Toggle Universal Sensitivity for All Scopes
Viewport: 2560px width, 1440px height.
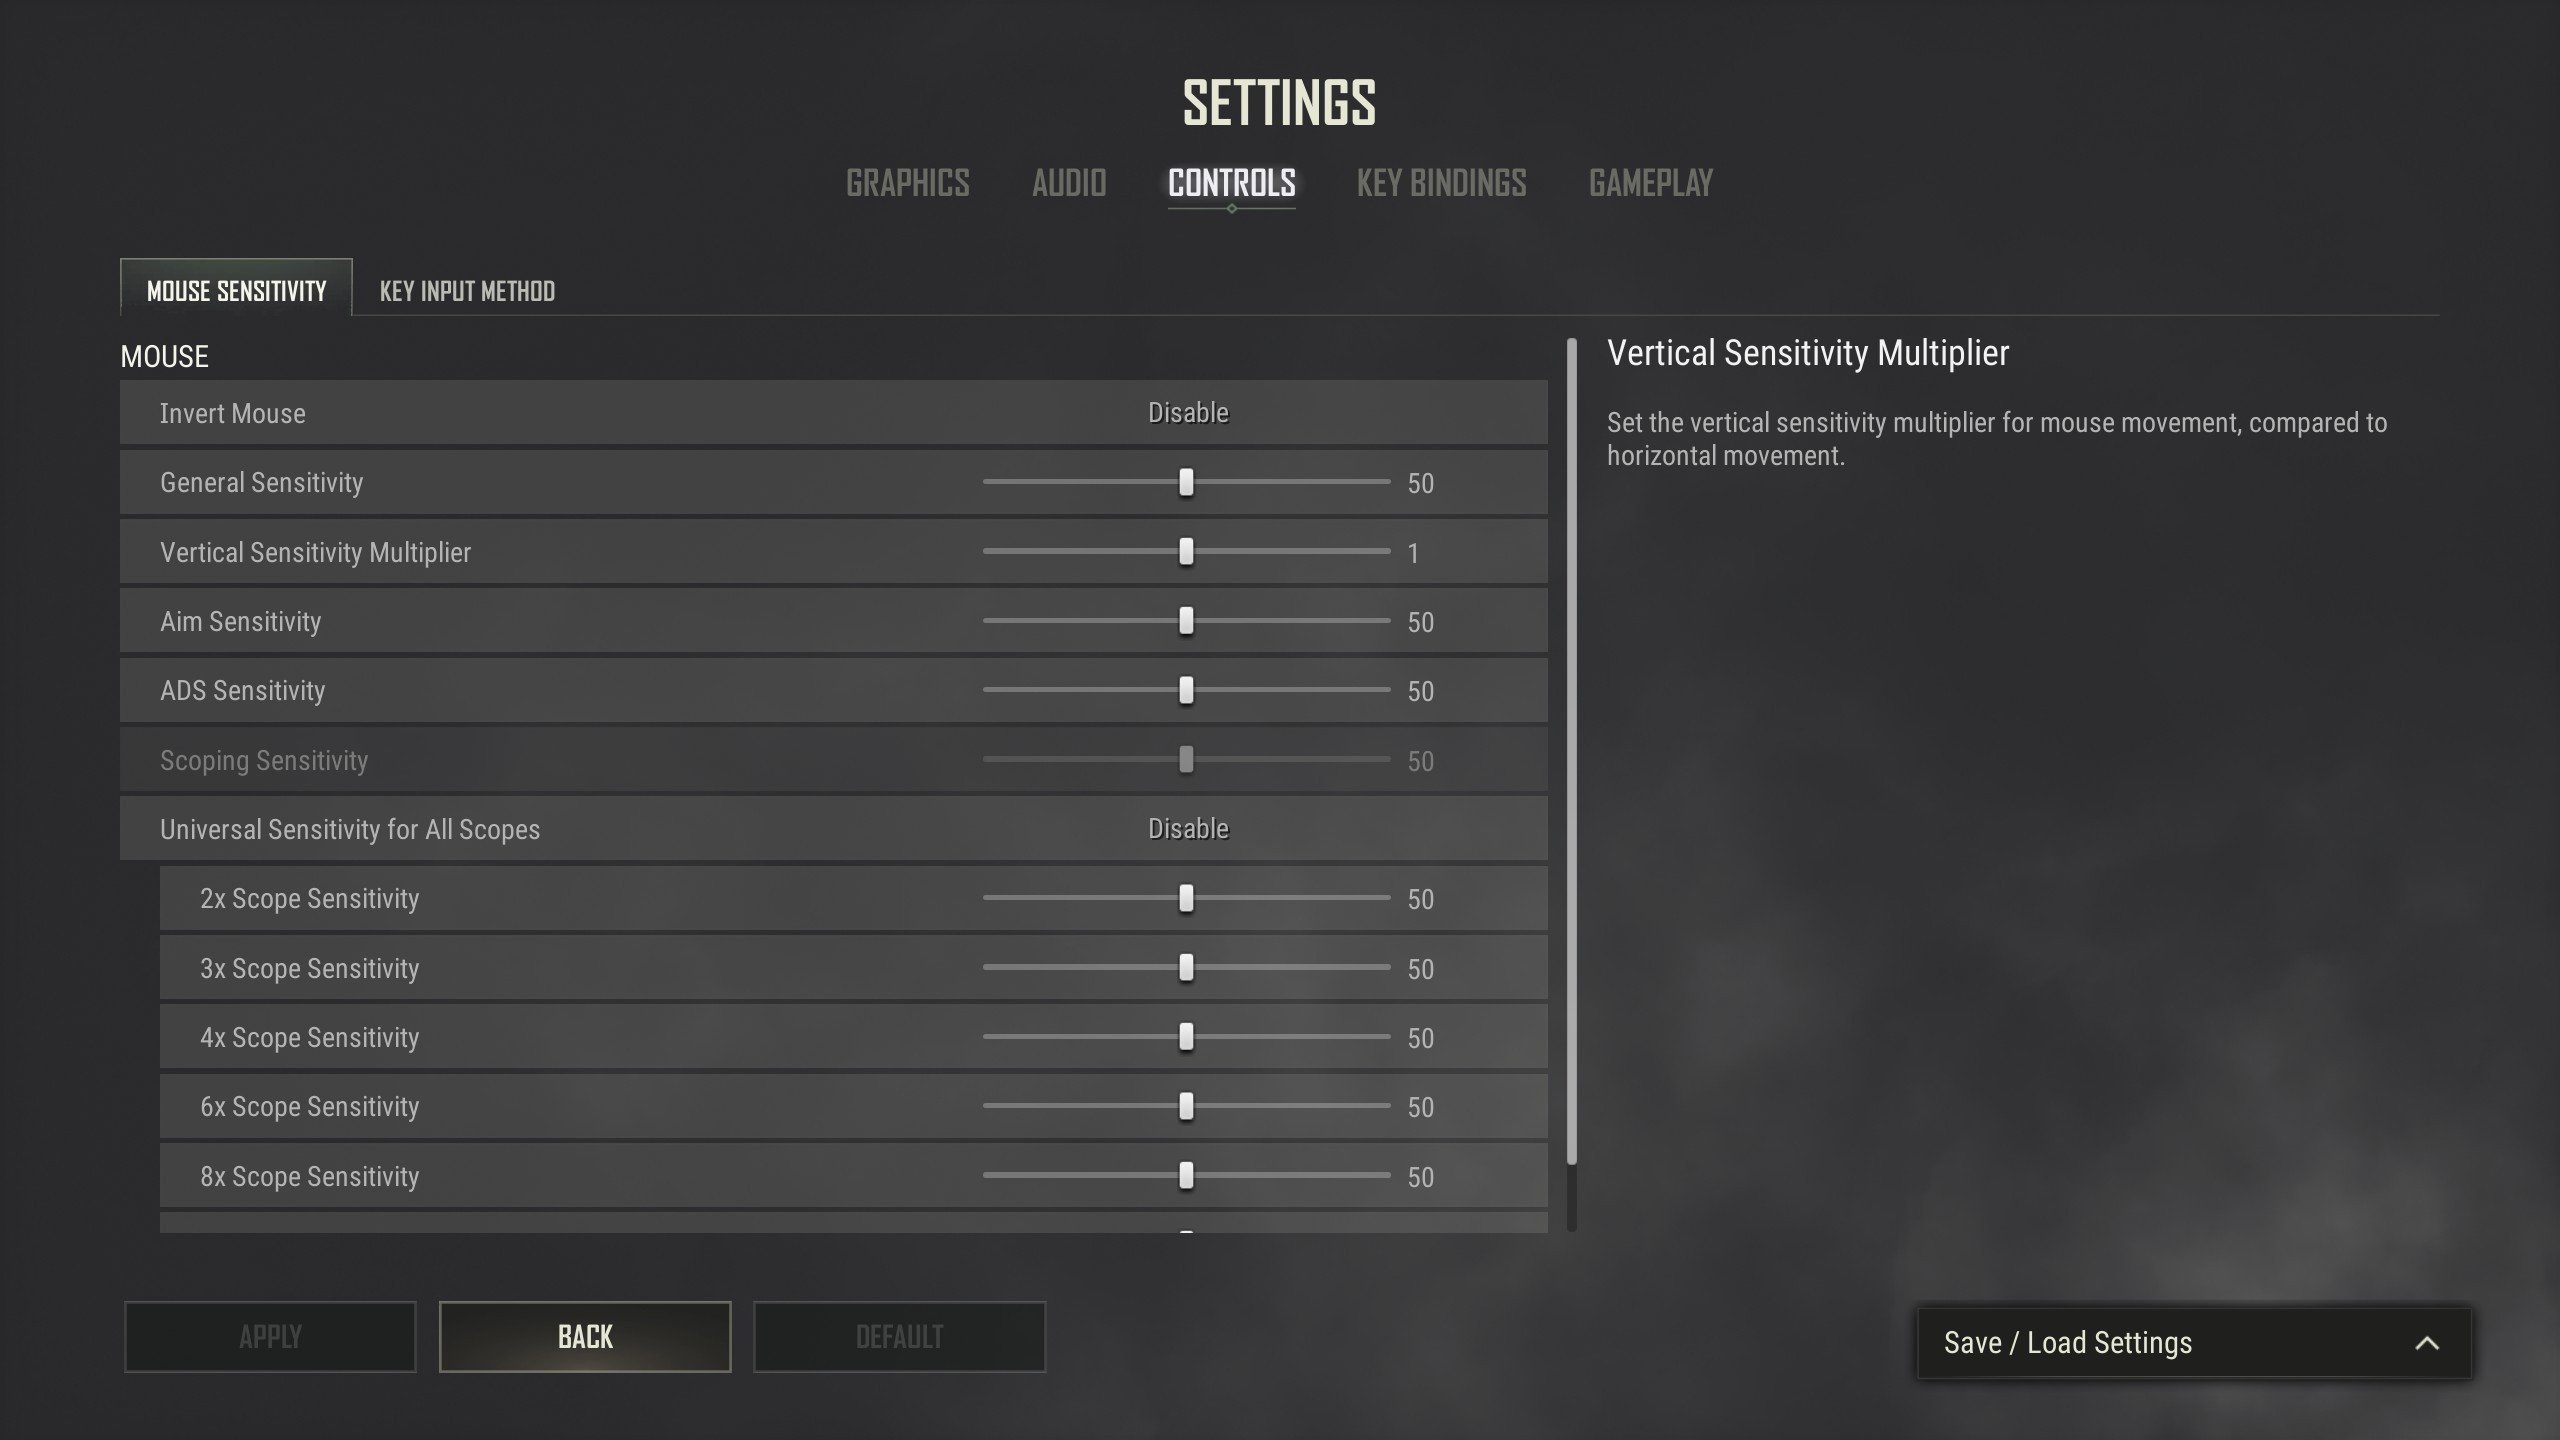[x=1188, y=829]
